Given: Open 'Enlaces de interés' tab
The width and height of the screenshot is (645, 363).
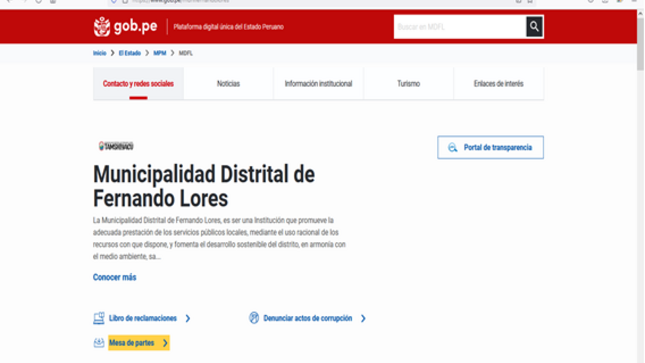Looking at the screenshot, I should point(499,84).
